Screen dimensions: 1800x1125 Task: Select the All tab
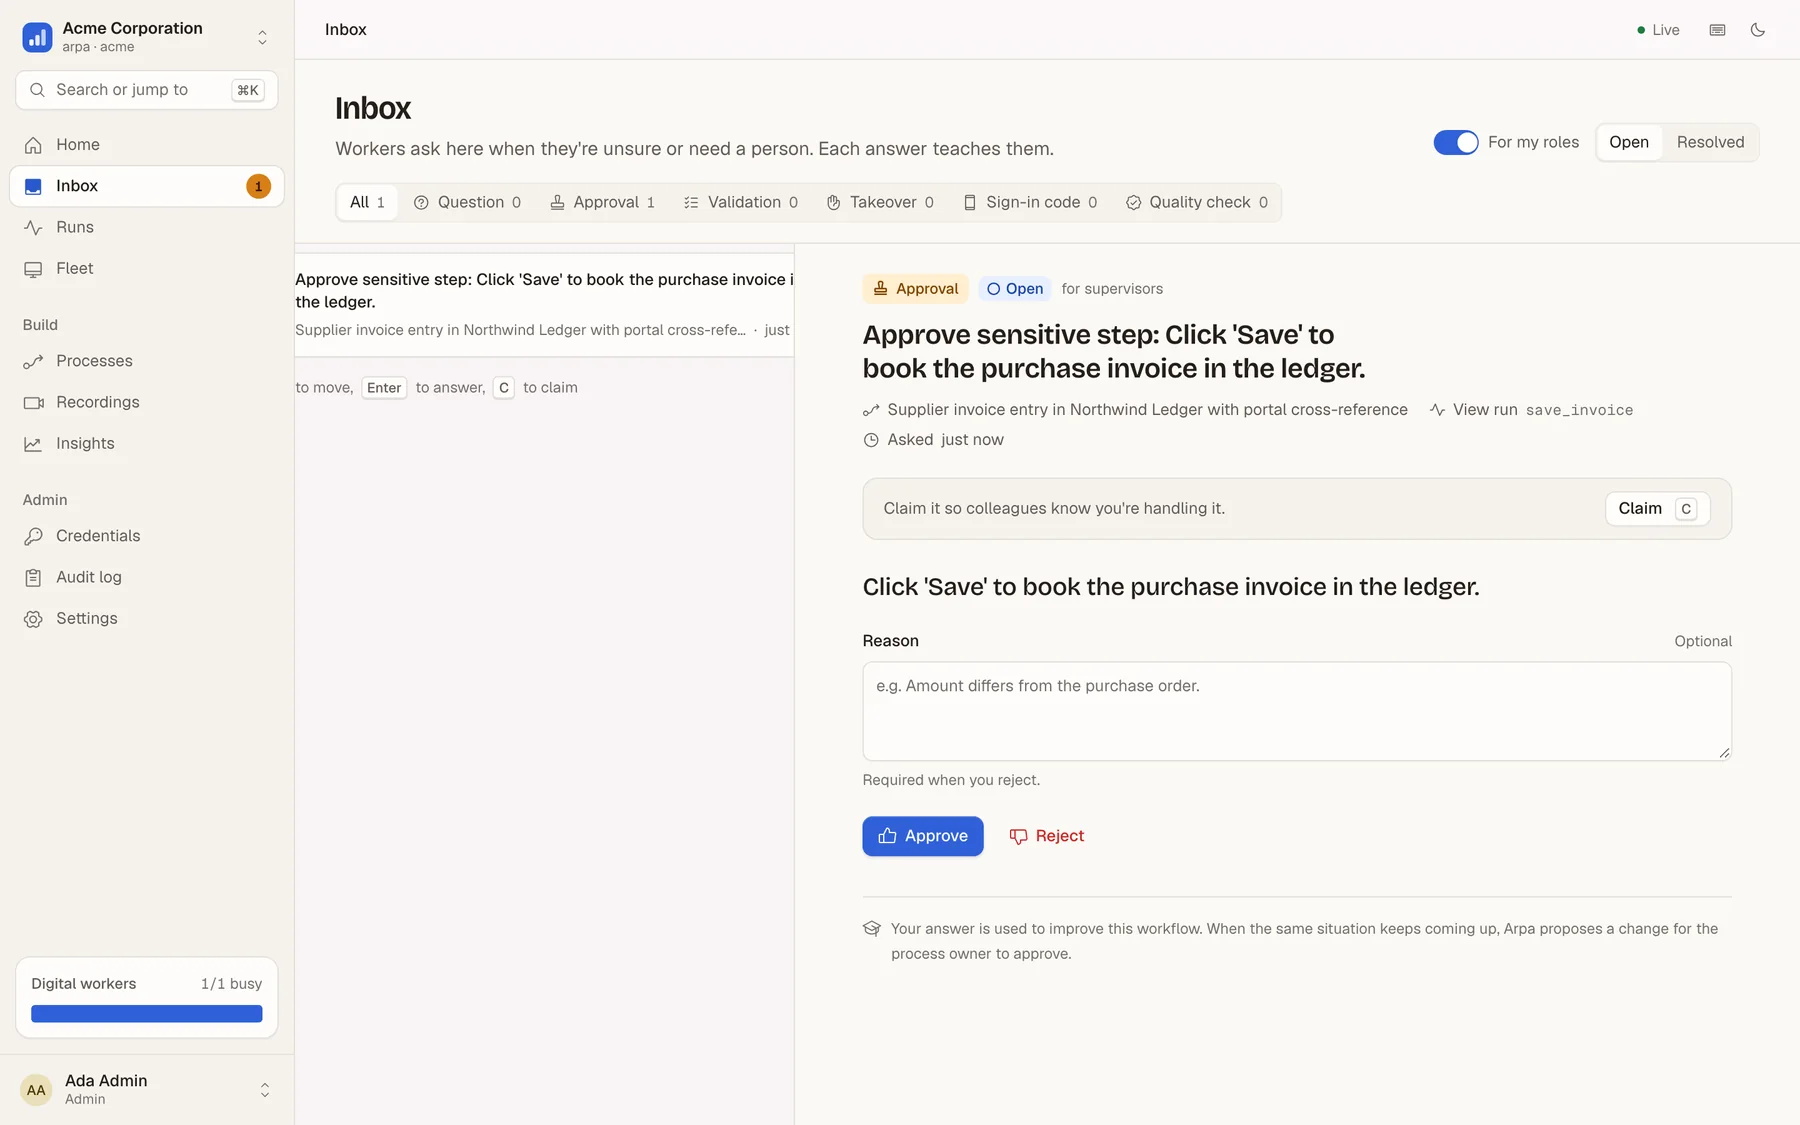367,203
